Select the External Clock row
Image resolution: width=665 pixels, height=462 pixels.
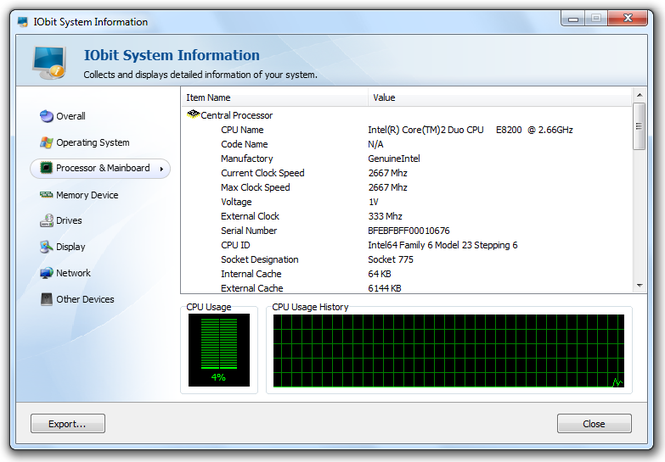[406, 216]
